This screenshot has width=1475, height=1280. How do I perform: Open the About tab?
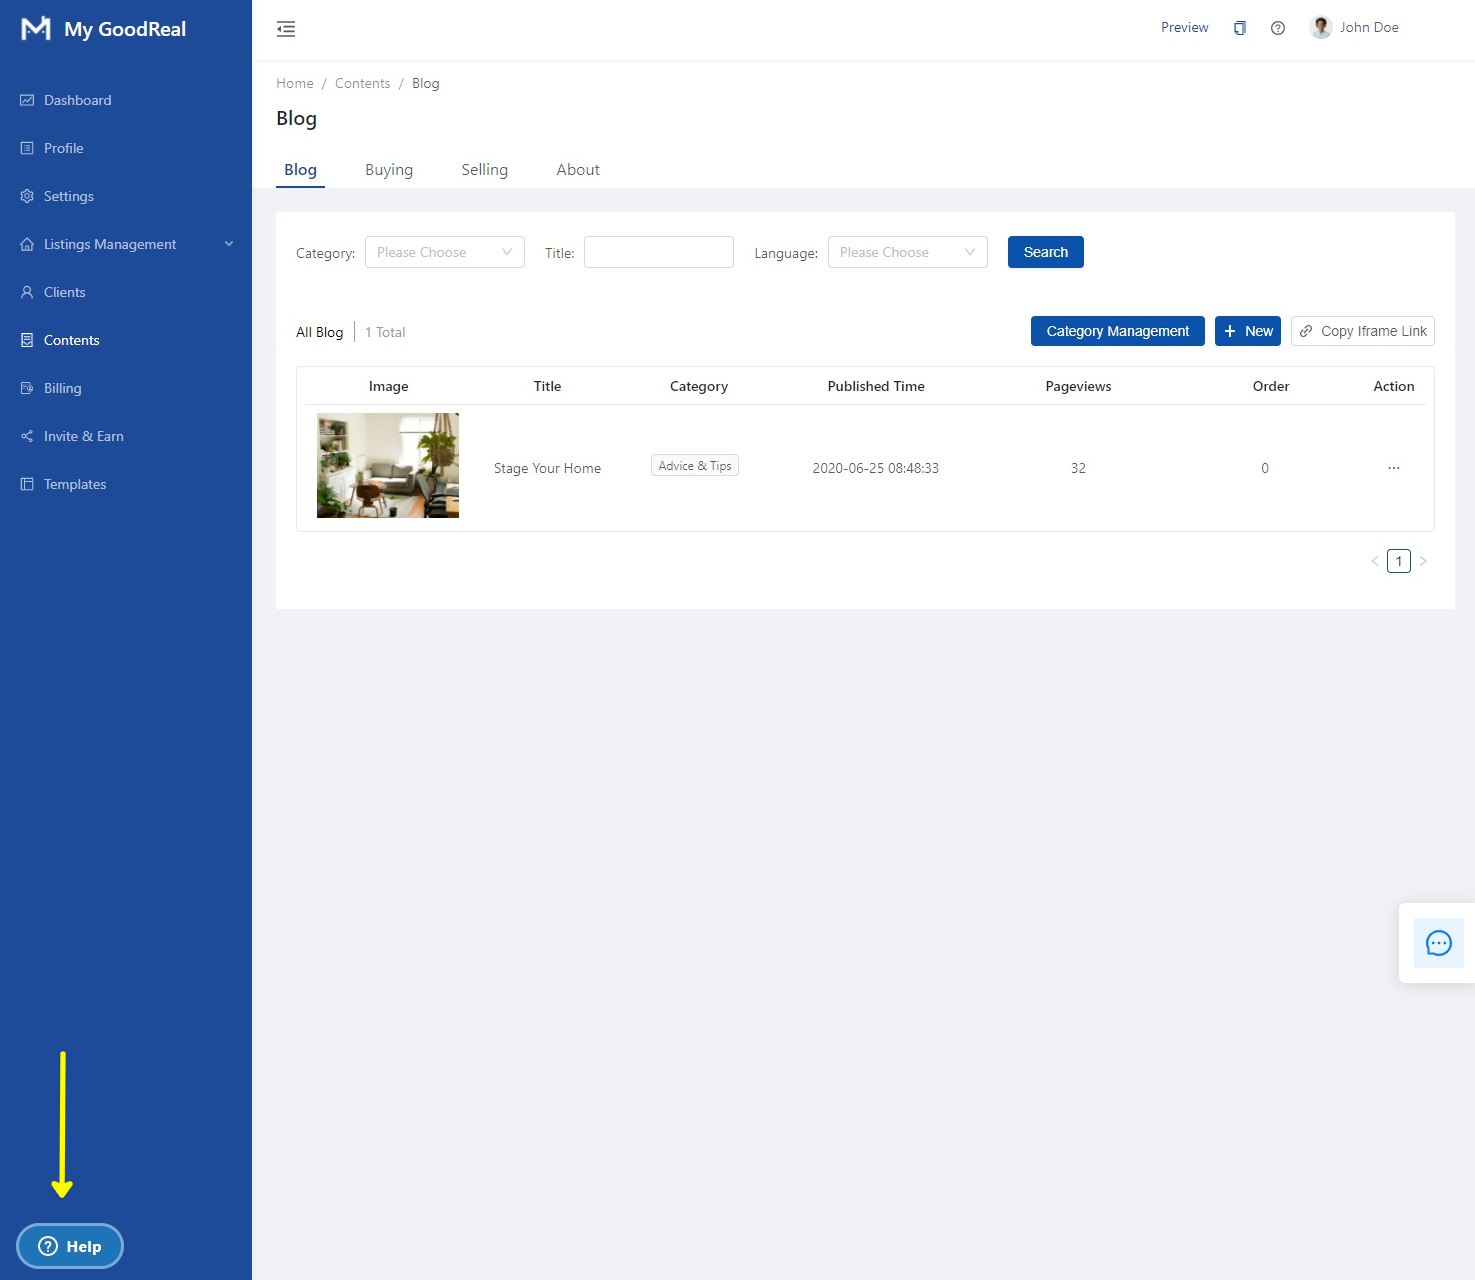(x=578, y=170)
